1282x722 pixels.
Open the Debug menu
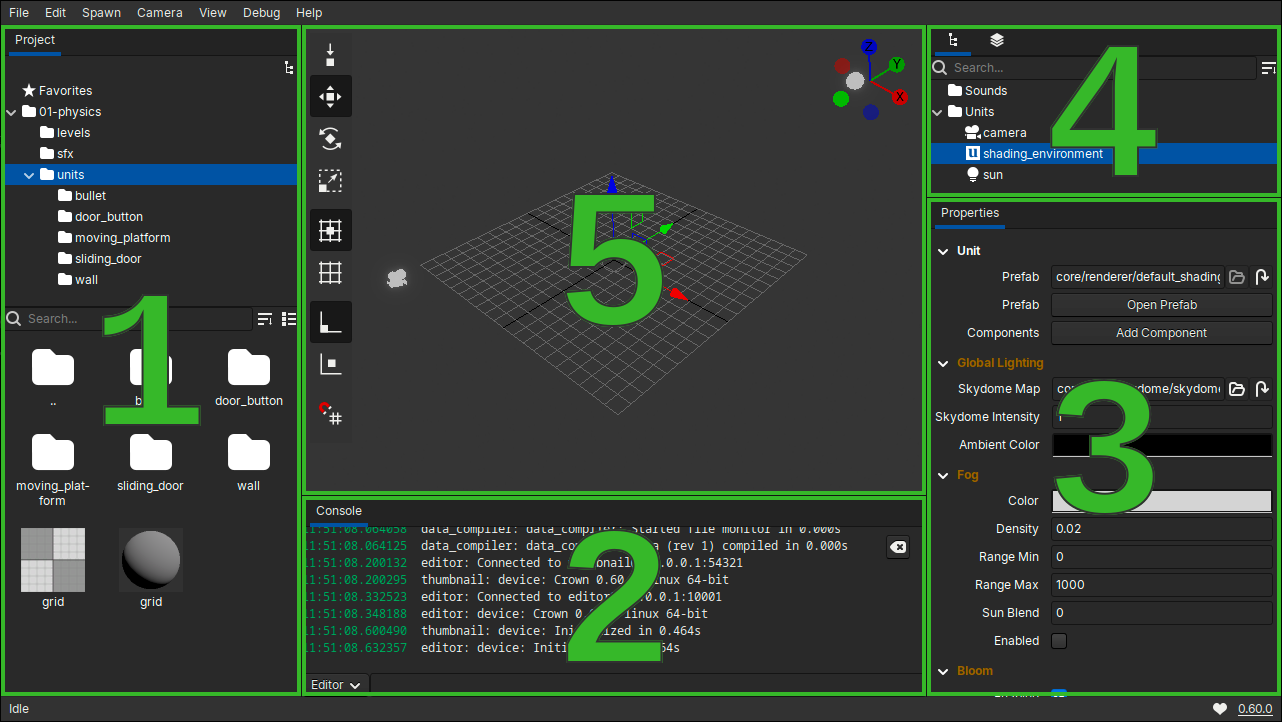click(261, 12)
